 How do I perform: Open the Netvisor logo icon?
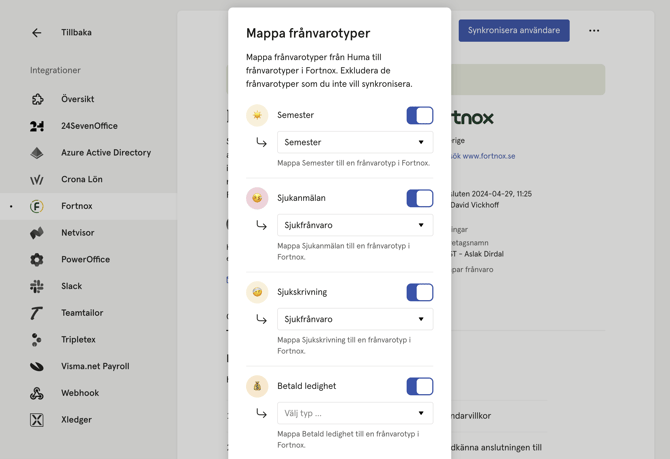pos(37,233)
